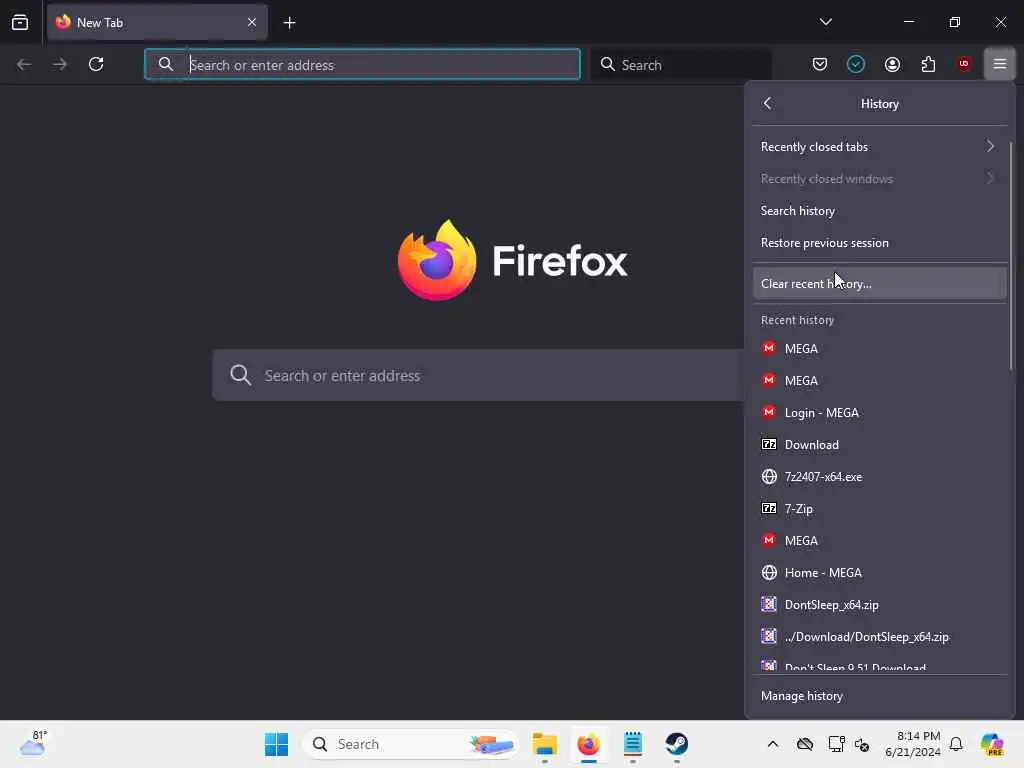This screenshot has width=1024, height=768.
Task: Click the center page search field
Action: click(x=478, y=375)
